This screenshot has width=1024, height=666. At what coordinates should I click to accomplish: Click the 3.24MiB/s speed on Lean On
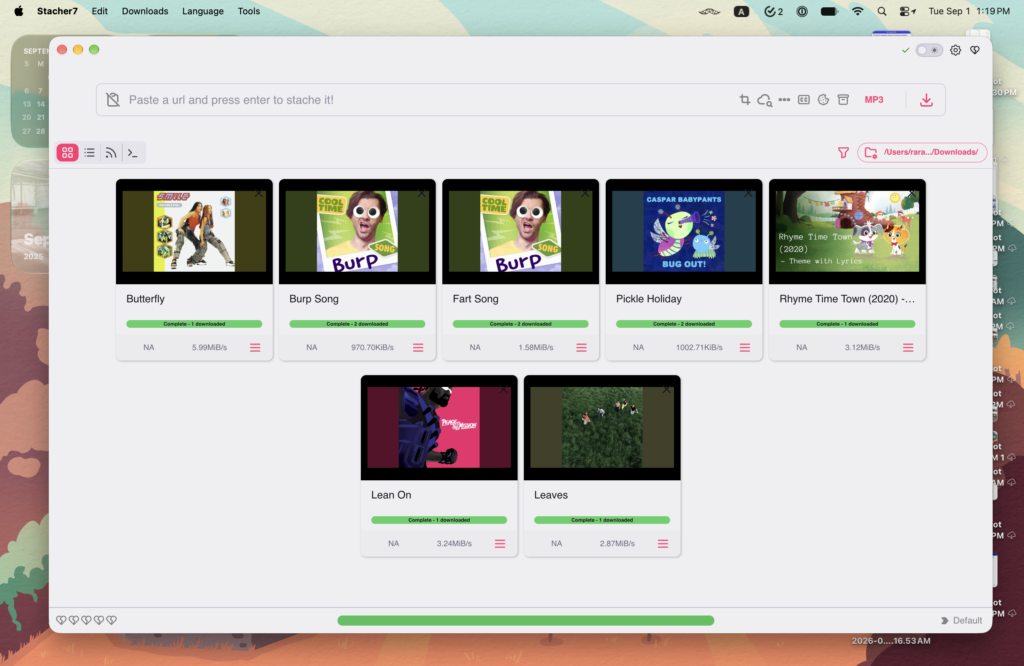pos(454,543)
